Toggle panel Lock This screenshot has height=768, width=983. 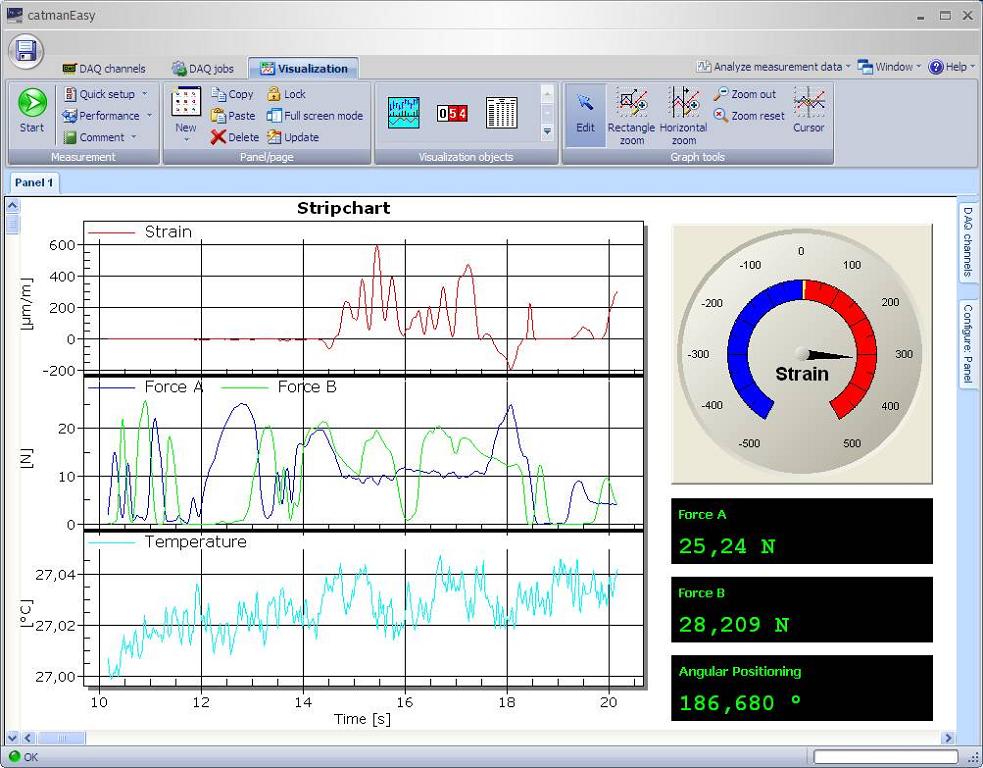pos(286,94)
